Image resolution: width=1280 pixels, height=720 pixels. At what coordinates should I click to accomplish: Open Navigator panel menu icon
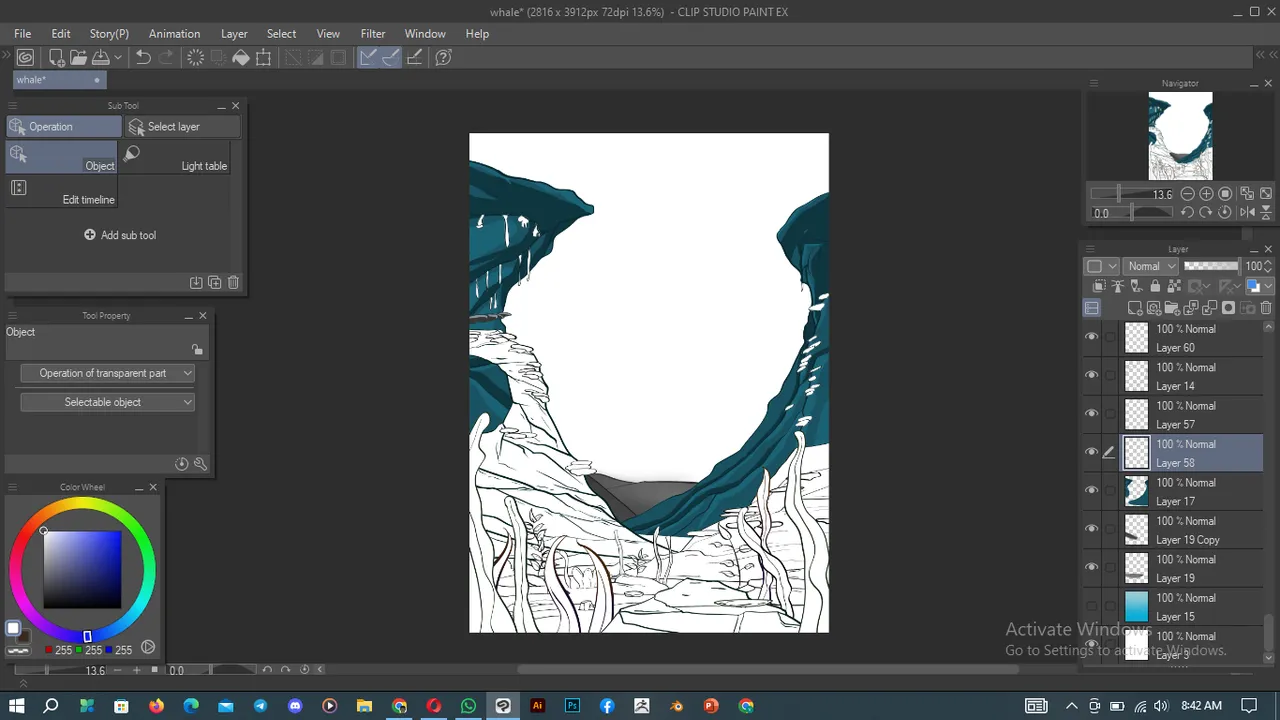tap(1093, 83)
